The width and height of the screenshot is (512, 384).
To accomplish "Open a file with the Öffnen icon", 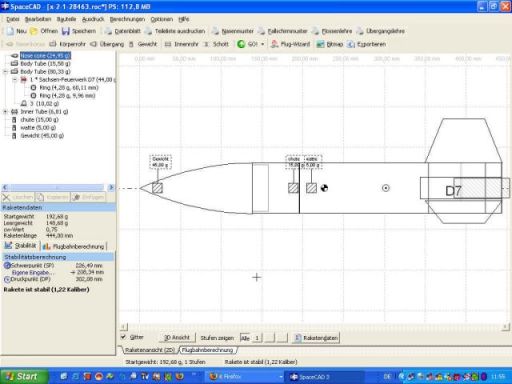I will [x=34, y=31].
